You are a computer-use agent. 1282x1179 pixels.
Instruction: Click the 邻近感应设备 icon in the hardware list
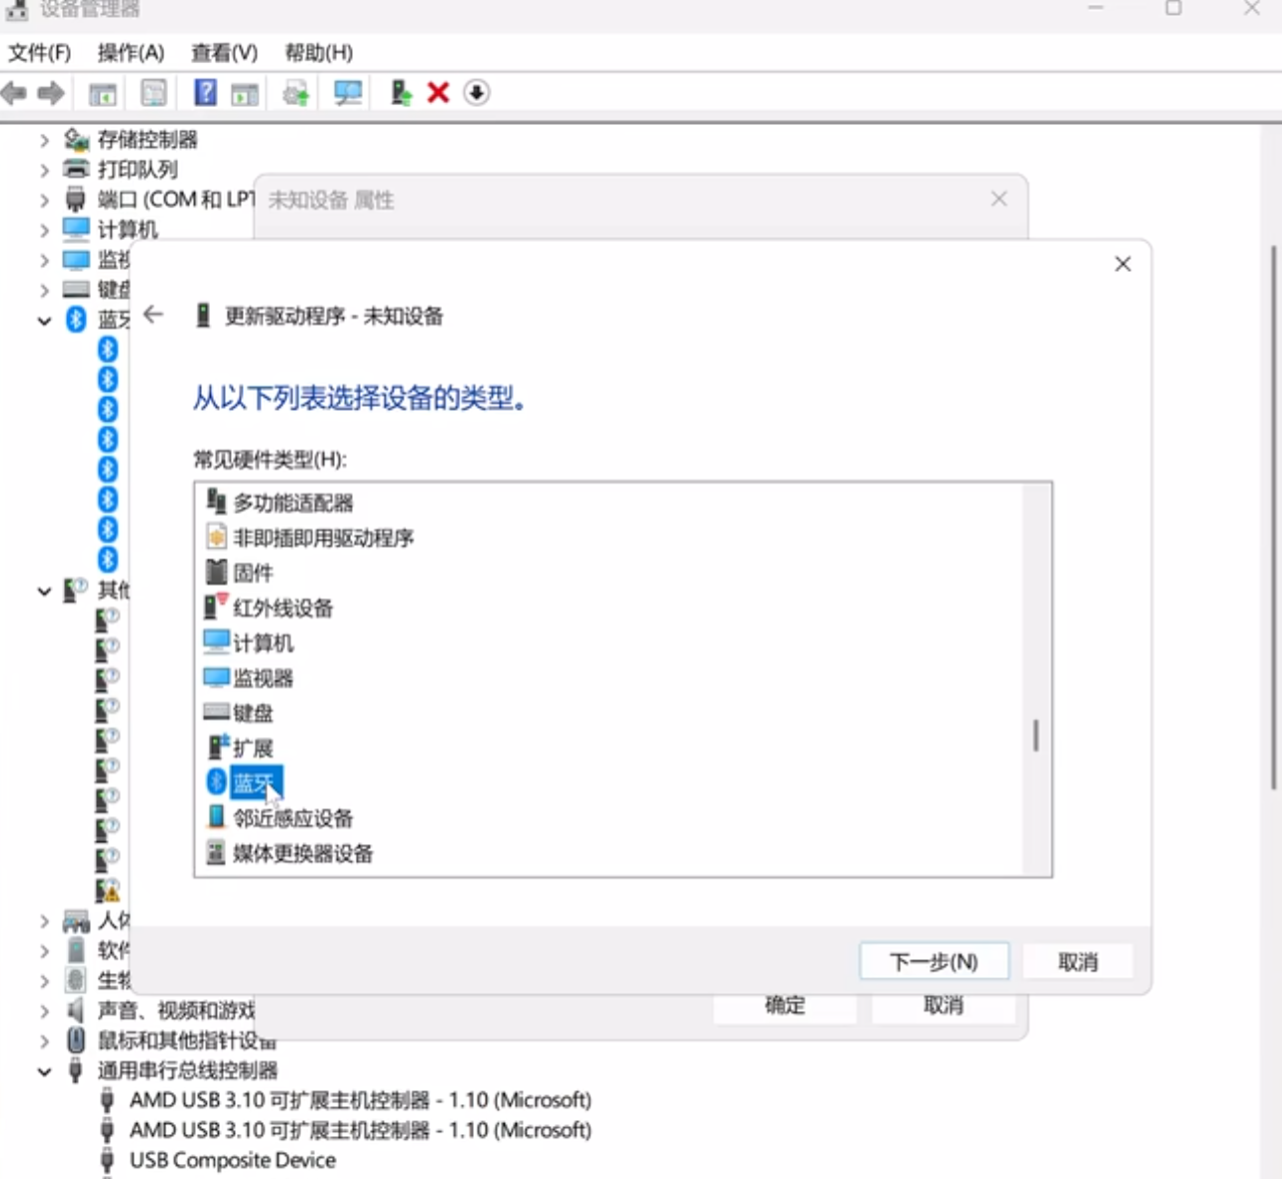coord(216,817)
